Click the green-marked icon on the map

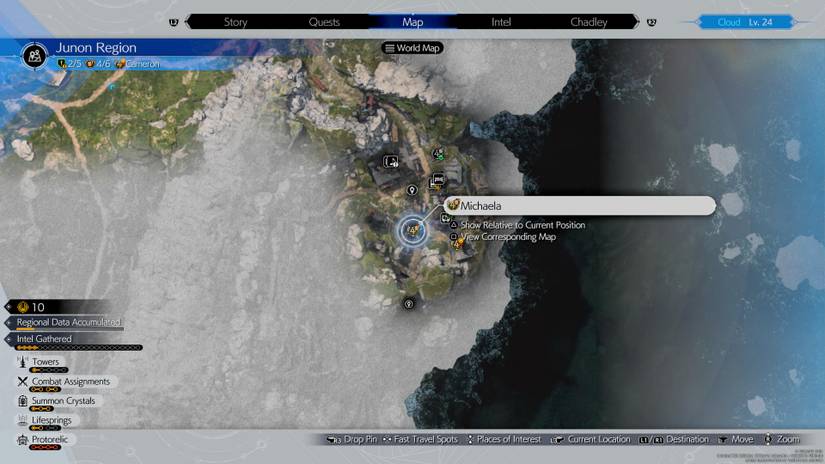438,153
